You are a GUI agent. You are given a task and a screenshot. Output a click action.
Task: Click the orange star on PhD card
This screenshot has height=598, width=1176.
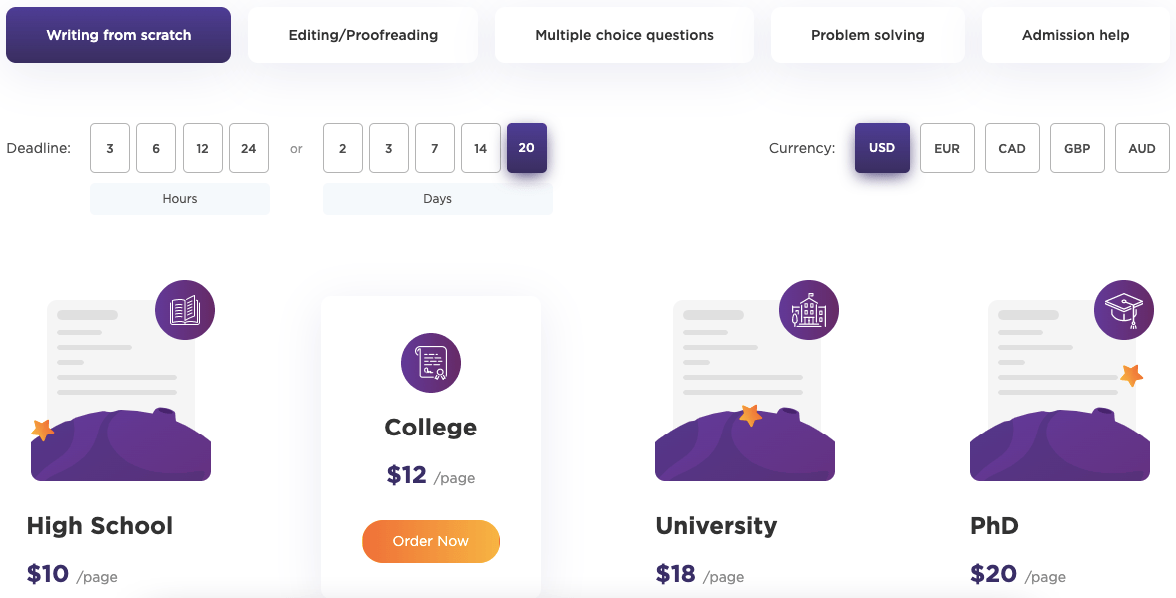point(1132,374)
